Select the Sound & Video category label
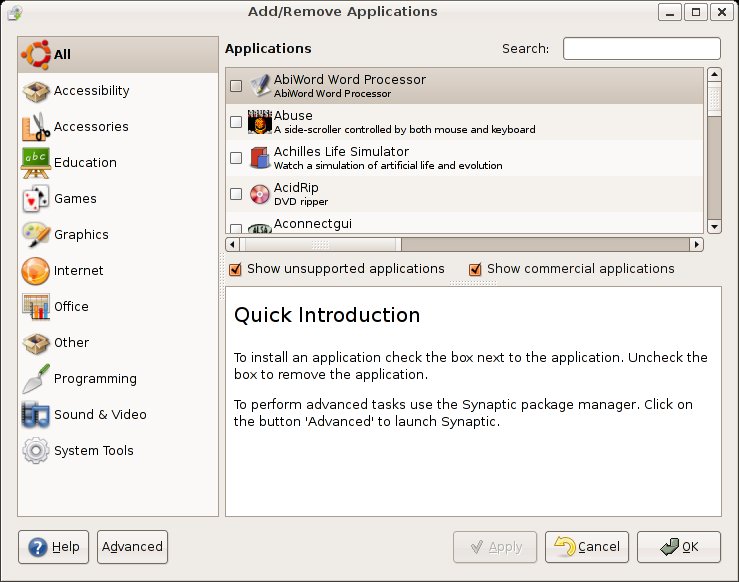 pyautogui.click(x=100, y=415)
